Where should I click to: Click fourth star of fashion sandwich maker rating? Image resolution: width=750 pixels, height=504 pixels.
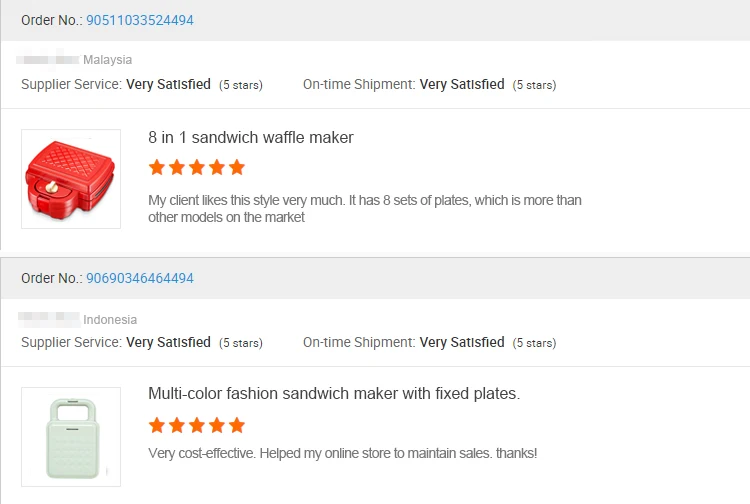pos(217,426)
